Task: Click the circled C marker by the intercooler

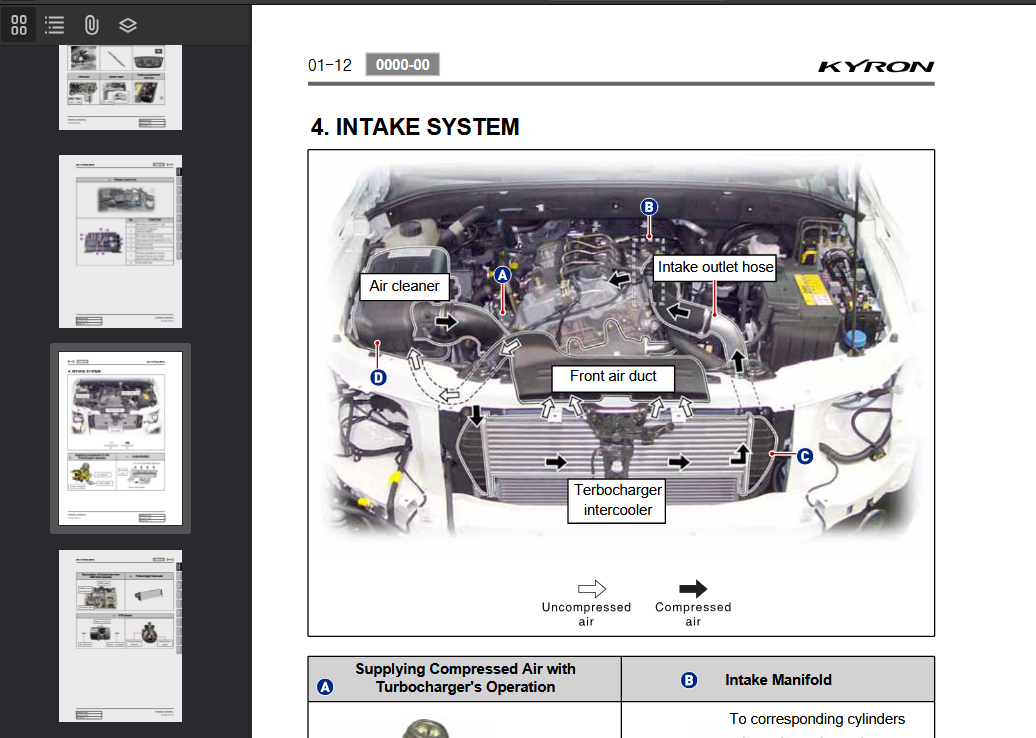Action: point(805,456)
